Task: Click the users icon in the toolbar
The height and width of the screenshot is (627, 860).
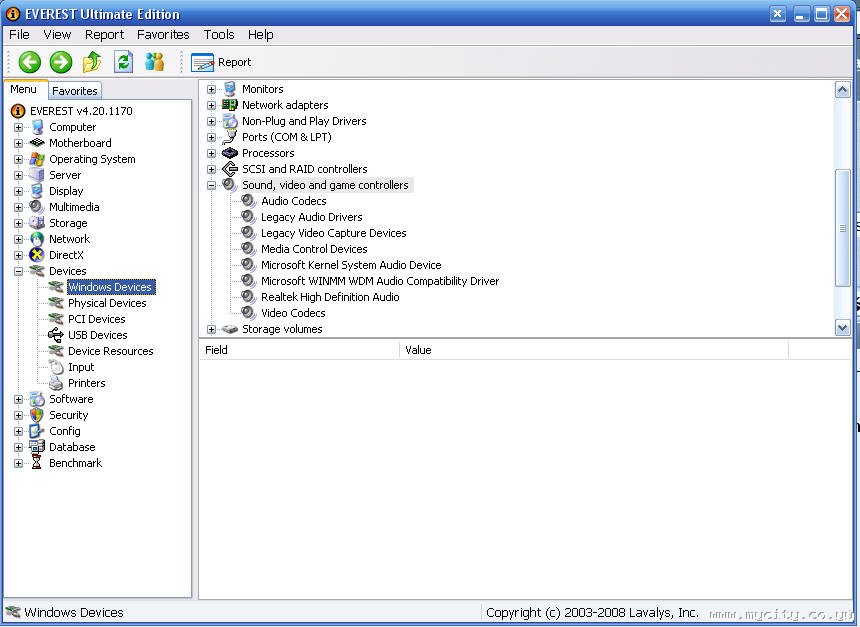Action: pyautogui.click(x=155, y=62)
